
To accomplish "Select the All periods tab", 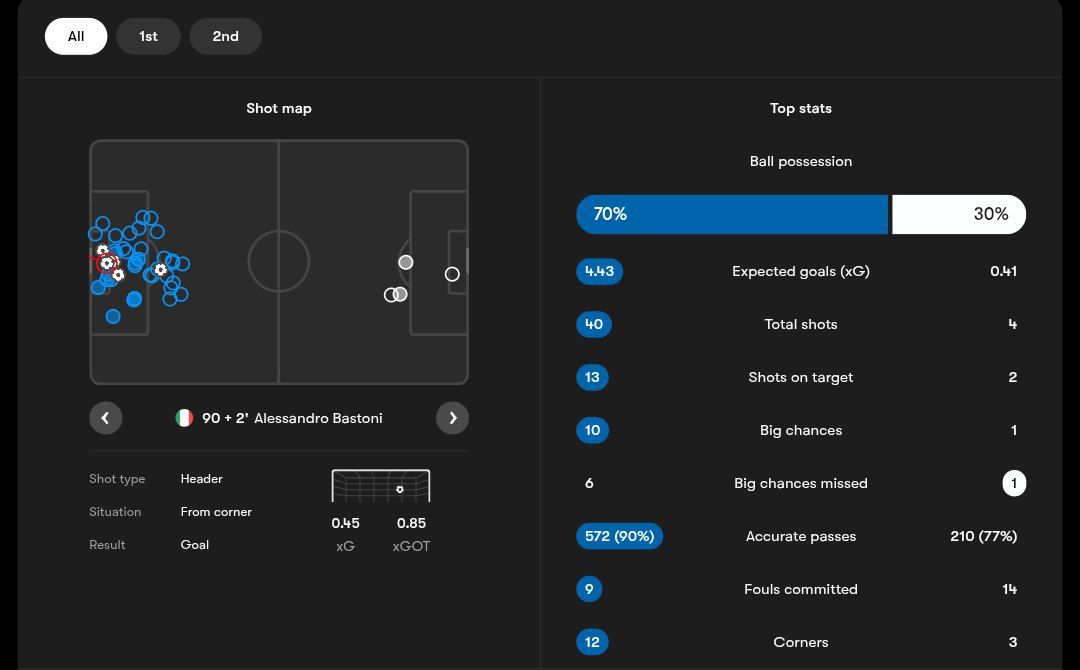I will (76, 37).
